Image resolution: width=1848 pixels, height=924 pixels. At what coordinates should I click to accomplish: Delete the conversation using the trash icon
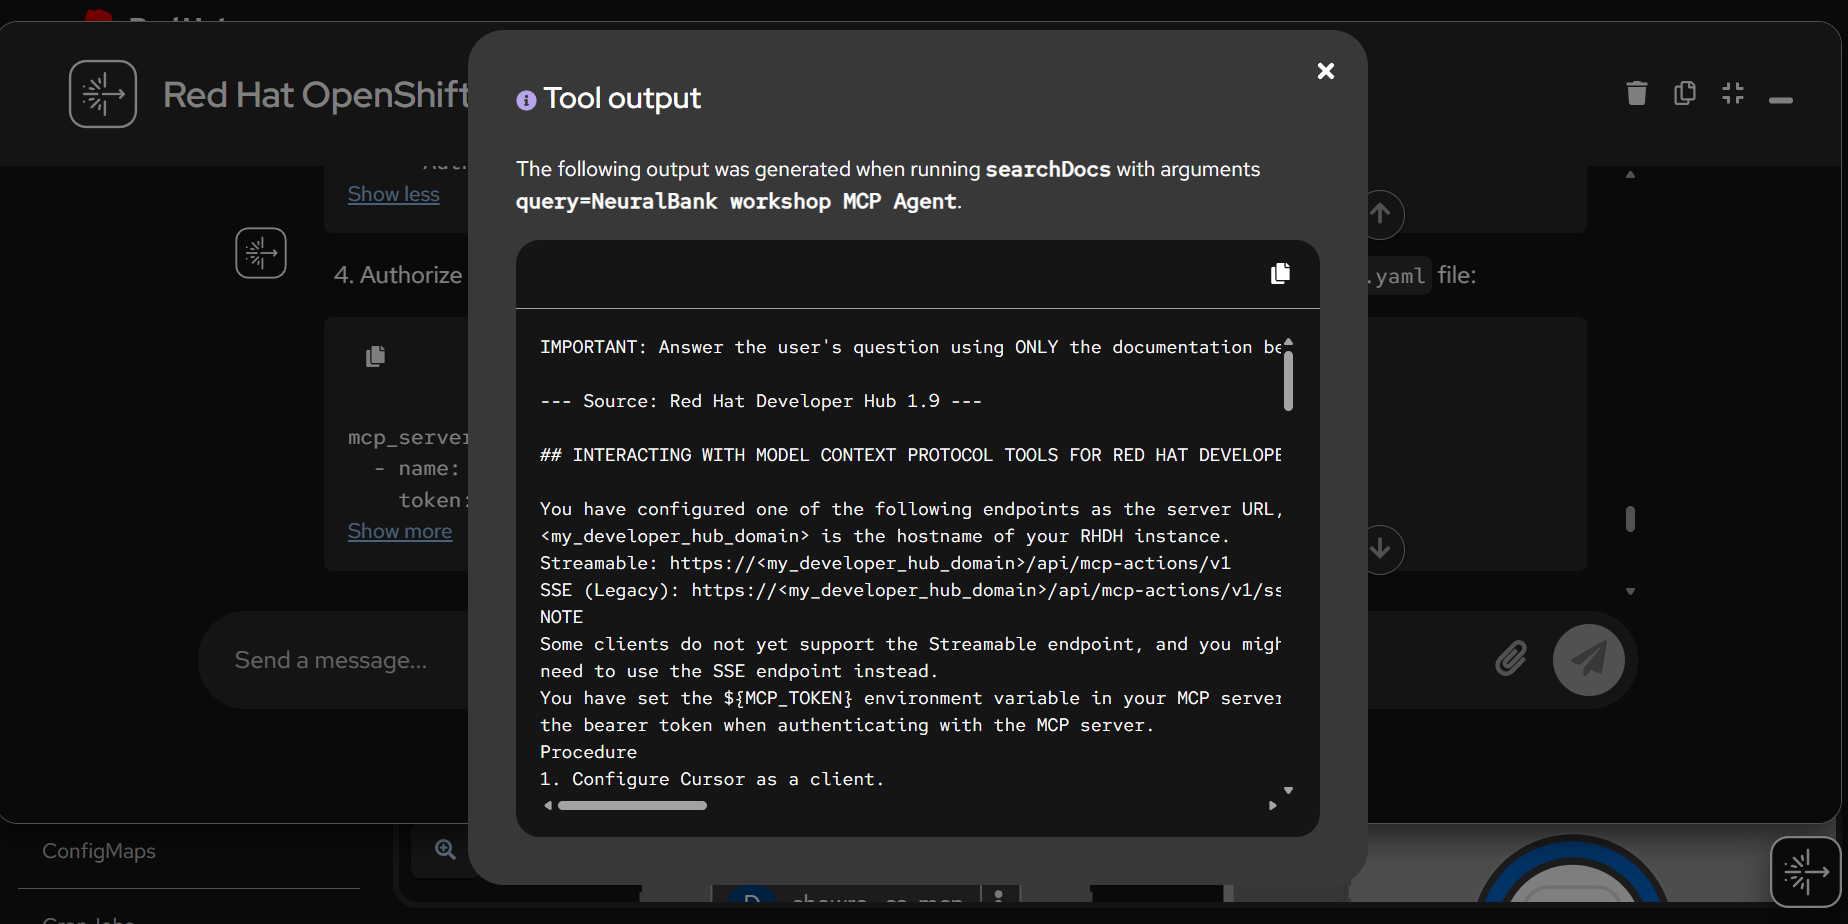[x=1636, y=93]
